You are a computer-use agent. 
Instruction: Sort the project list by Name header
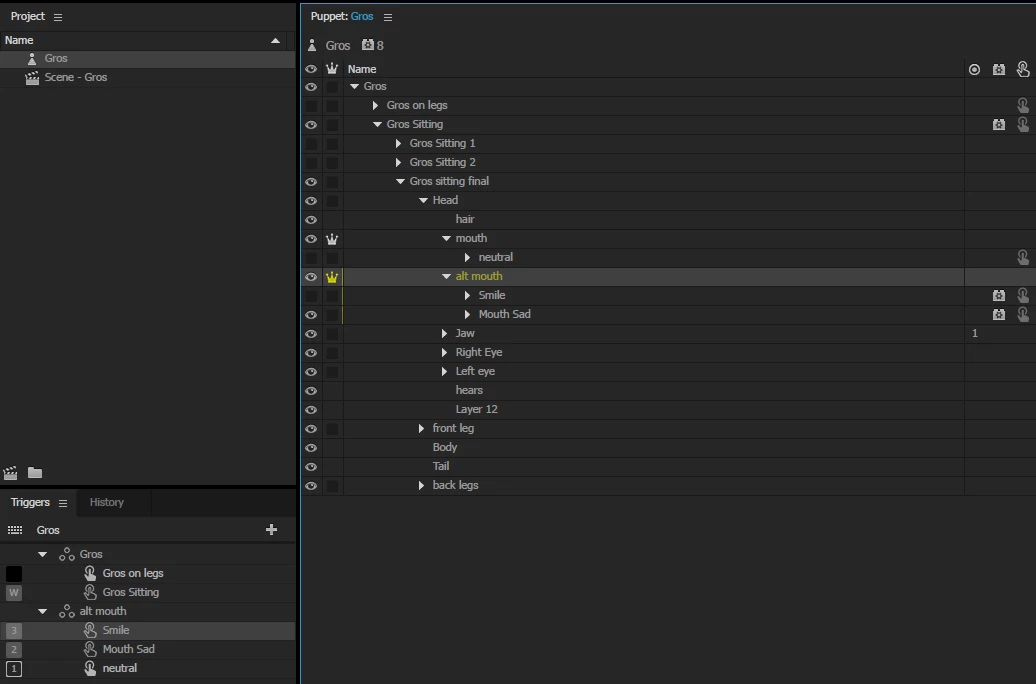(x=144, y=40)
